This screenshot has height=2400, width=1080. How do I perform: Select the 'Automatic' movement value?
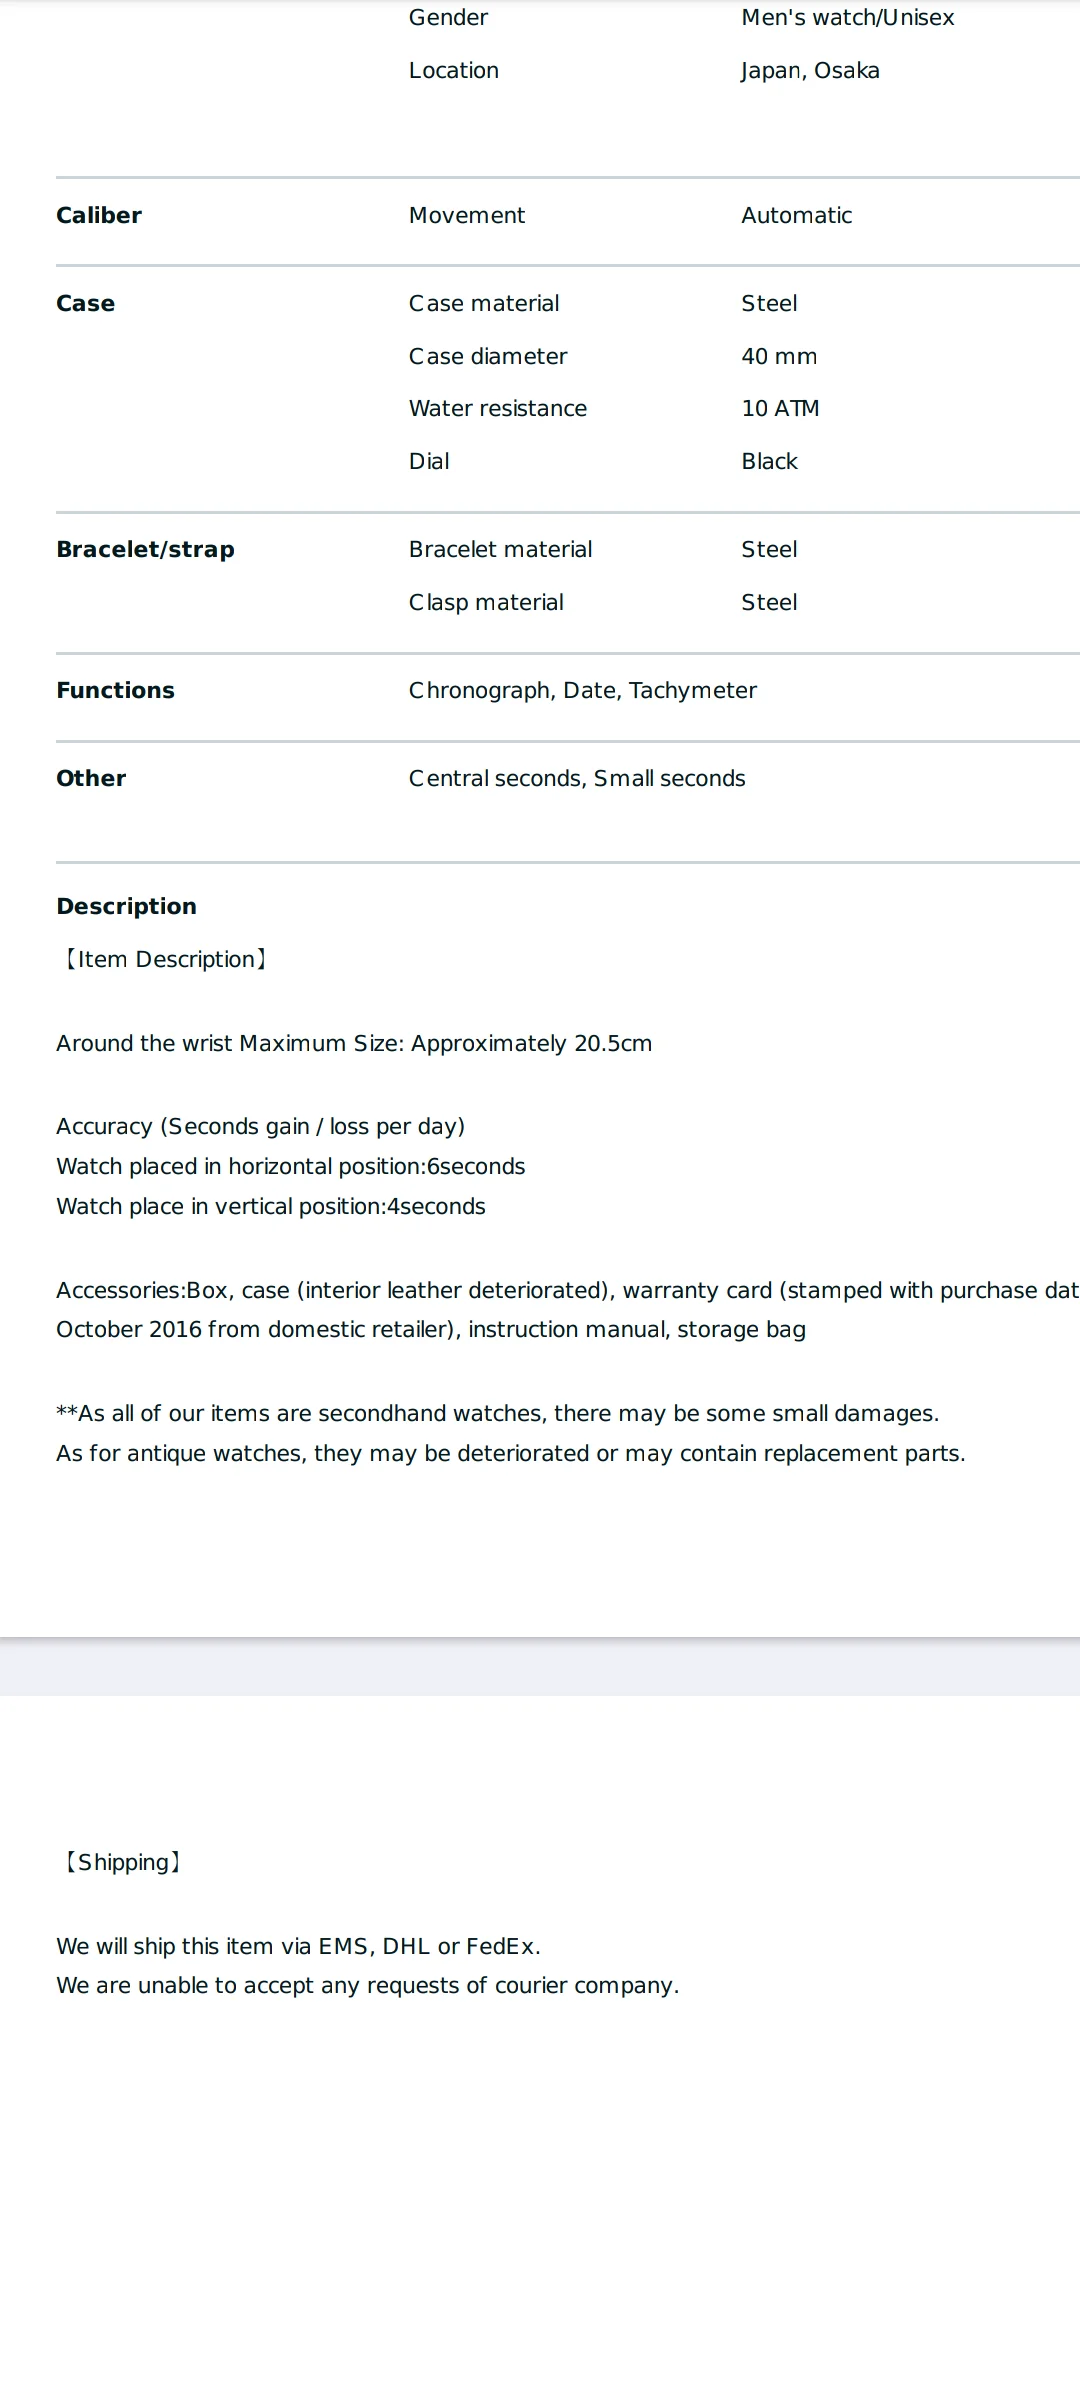[796, 215]
